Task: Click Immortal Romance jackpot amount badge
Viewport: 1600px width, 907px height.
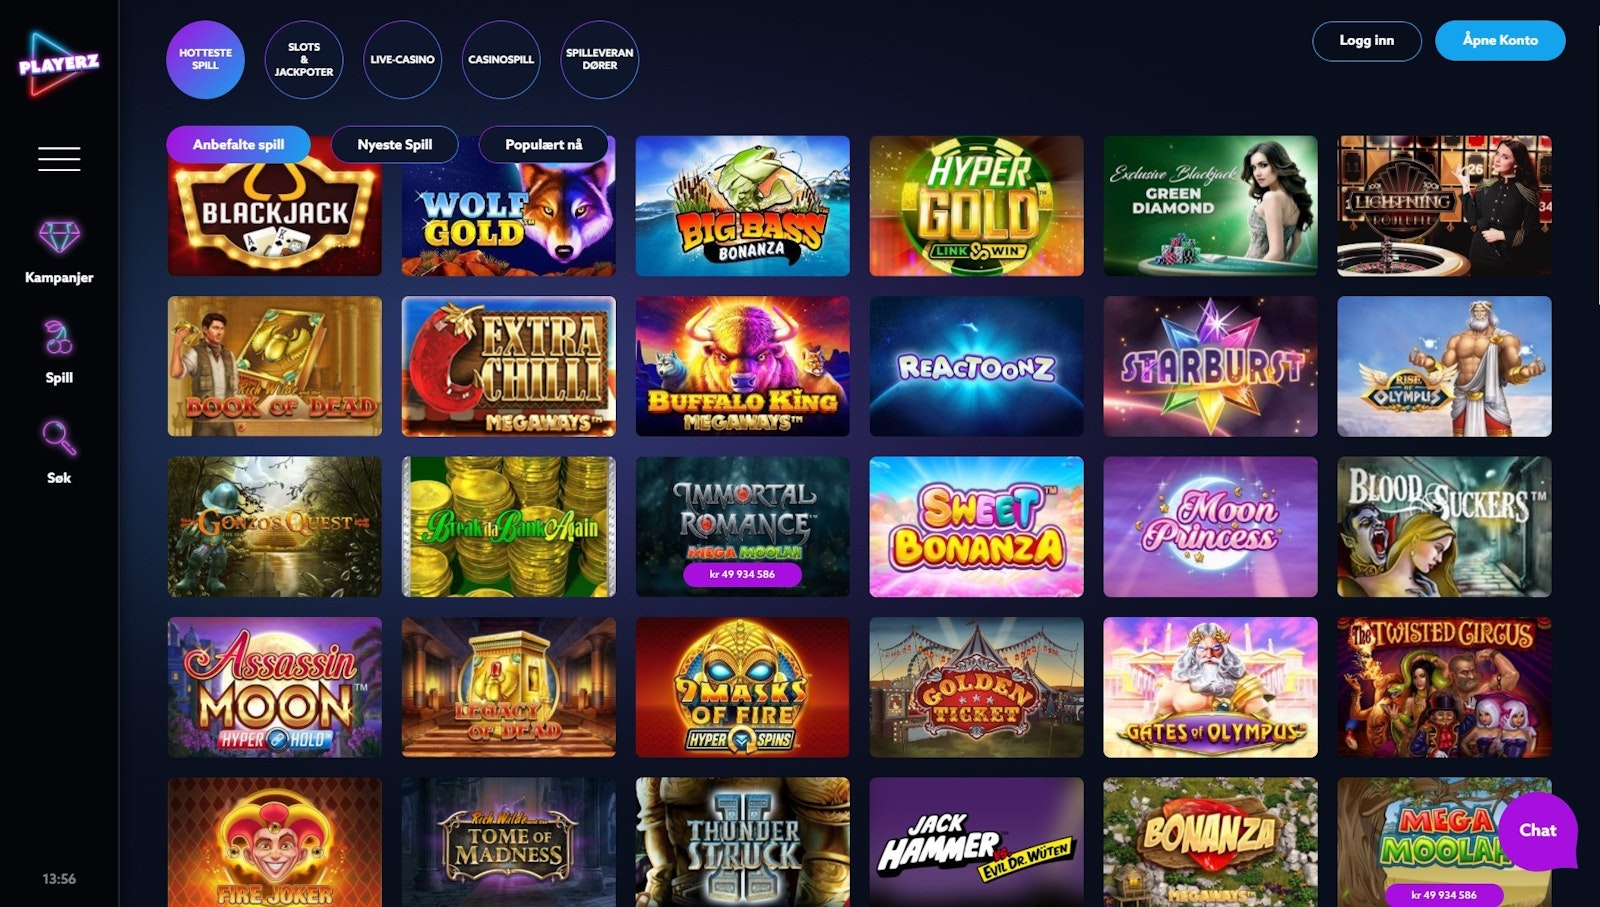Action: 742,574
